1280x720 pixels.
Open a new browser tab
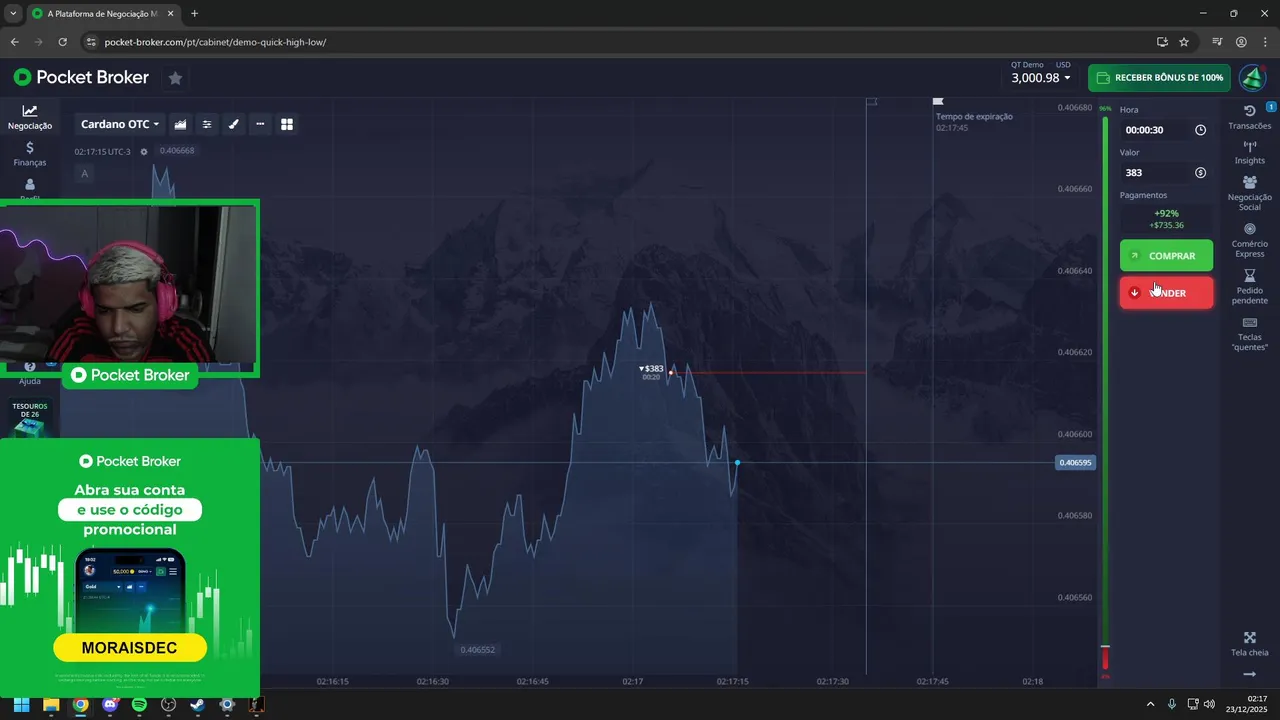point(194,14)
